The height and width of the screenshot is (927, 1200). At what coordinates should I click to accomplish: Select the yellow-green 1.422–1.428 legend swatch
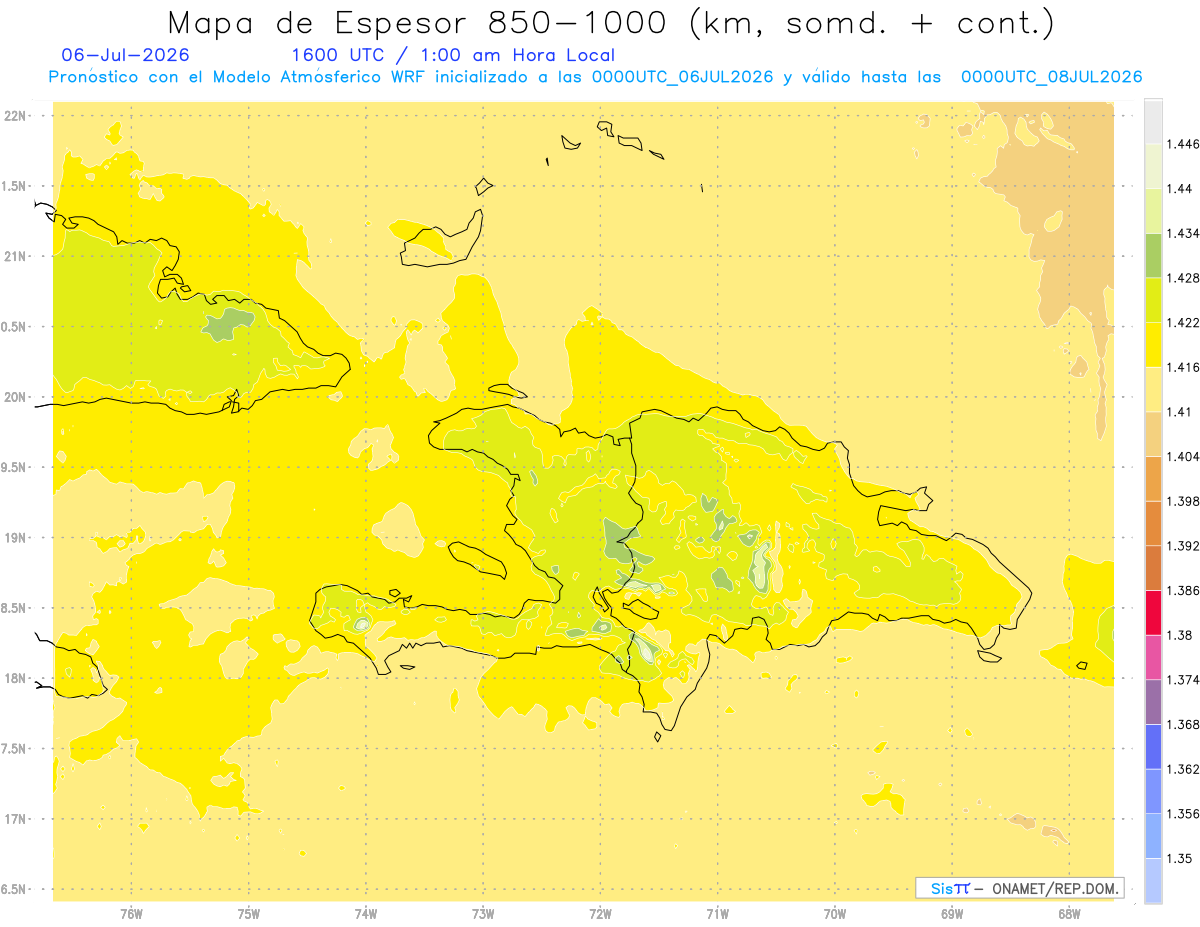(x=1153, y=300)
